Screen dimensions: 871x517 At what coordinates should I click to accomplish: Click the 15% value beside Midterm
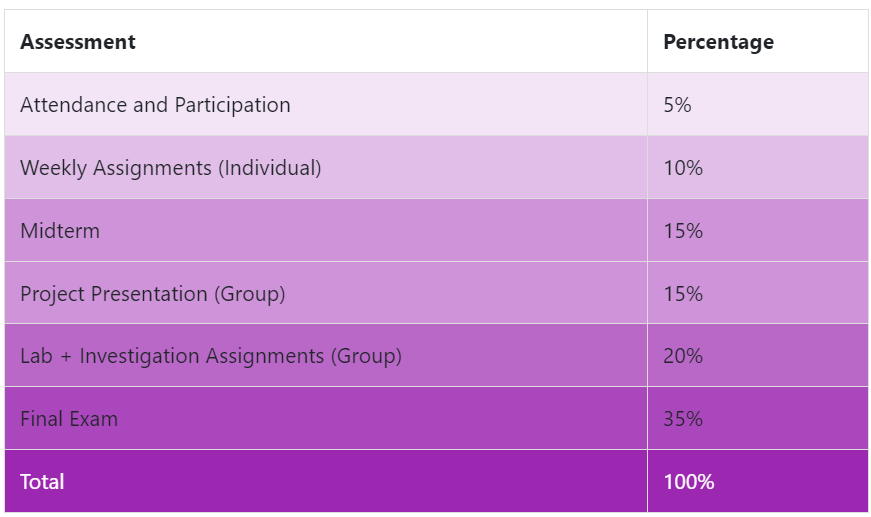683,231
